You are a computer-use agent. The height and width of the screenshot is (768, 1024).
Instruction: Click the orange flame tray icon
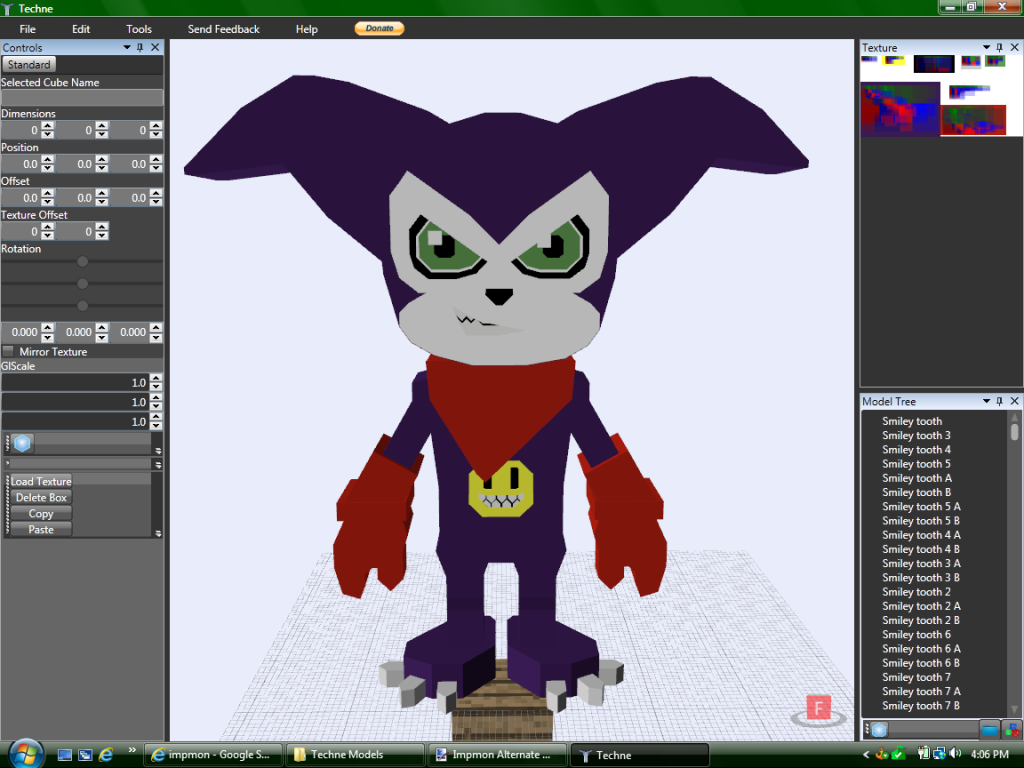[x=882, y=754]
